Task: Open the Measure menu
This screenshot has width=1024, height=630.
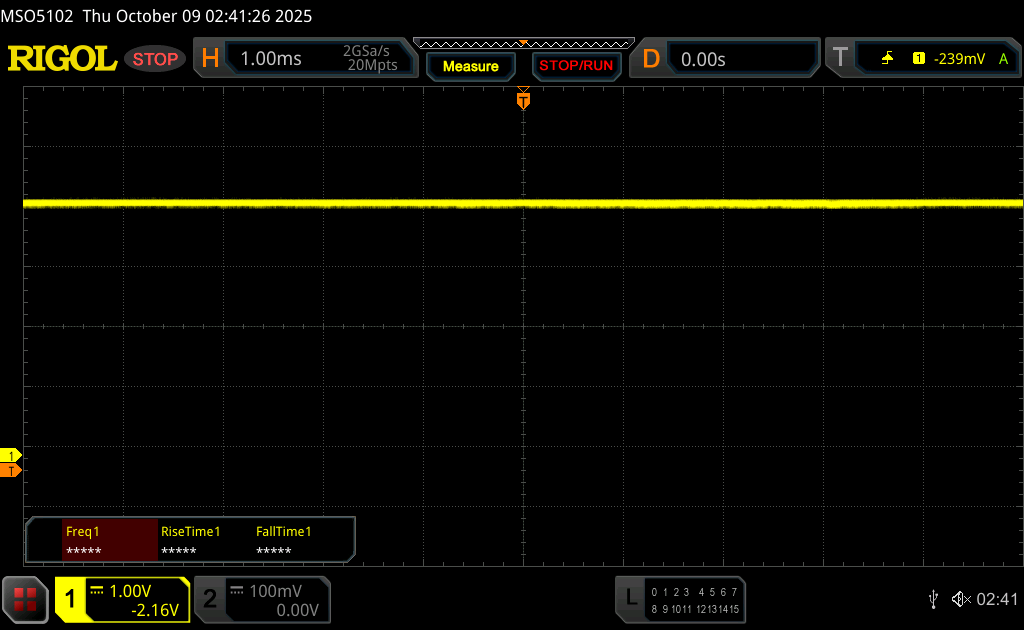Action: [470, 66]
